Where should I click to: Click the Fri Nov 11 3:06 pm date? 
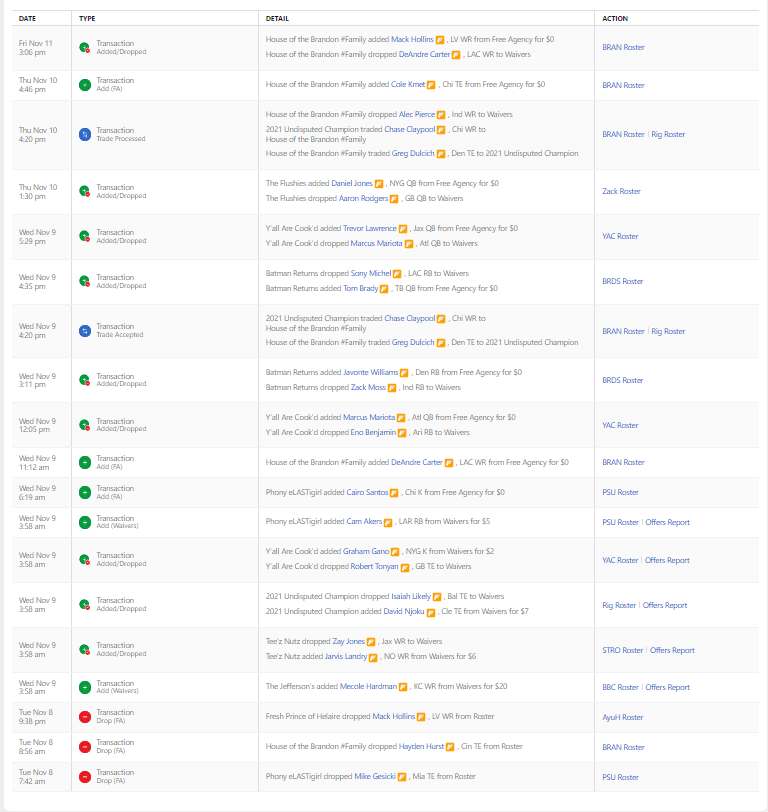(x=38, y=47)
